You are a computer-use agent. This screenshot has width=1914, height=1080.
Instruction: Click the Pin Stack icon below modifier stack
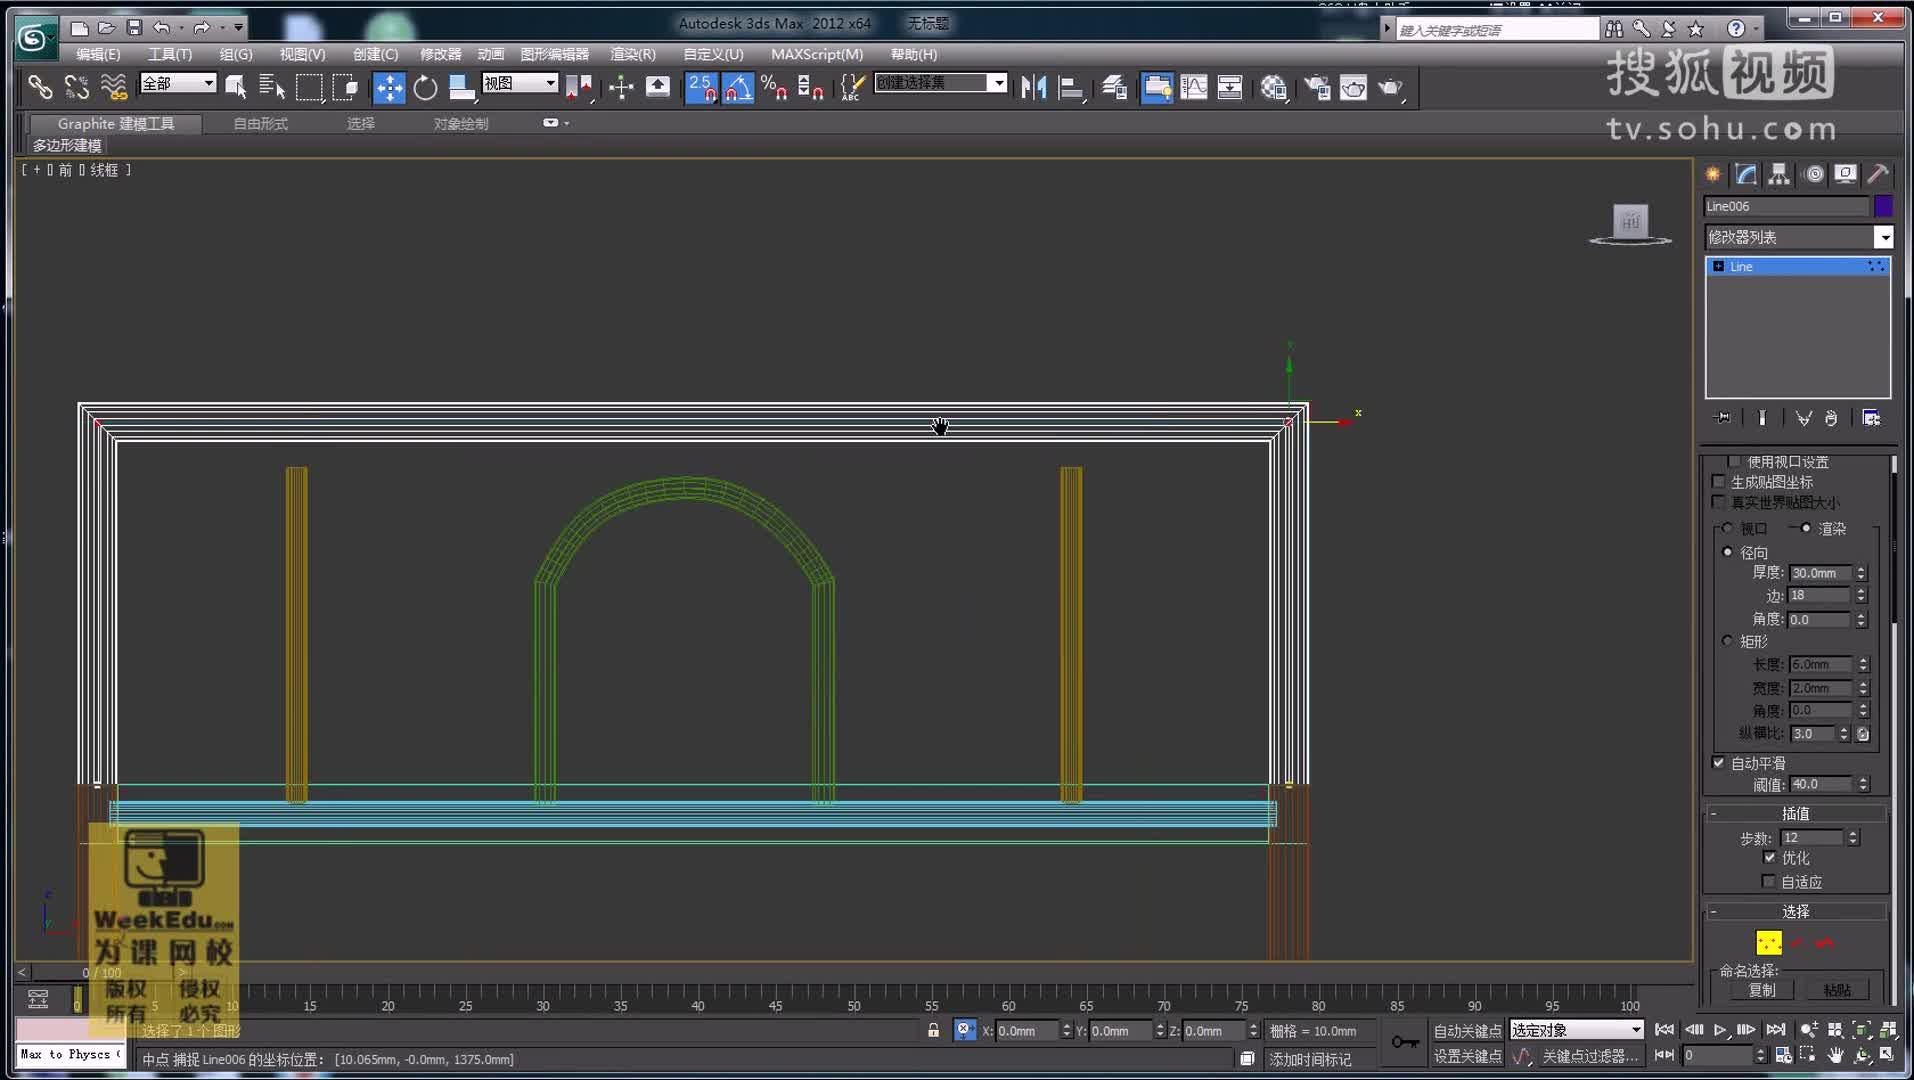tap(1722, 418)
